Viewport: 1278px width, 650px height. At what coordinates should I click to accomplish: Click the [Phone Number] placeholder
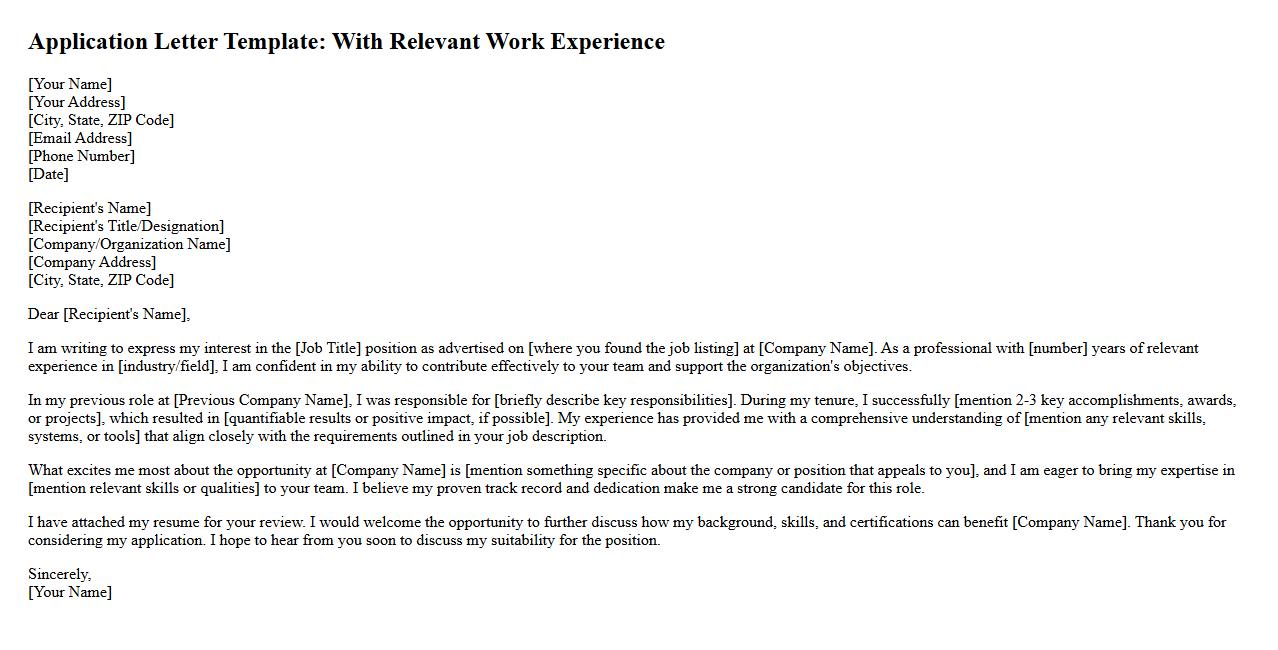[x=81, y=156]
